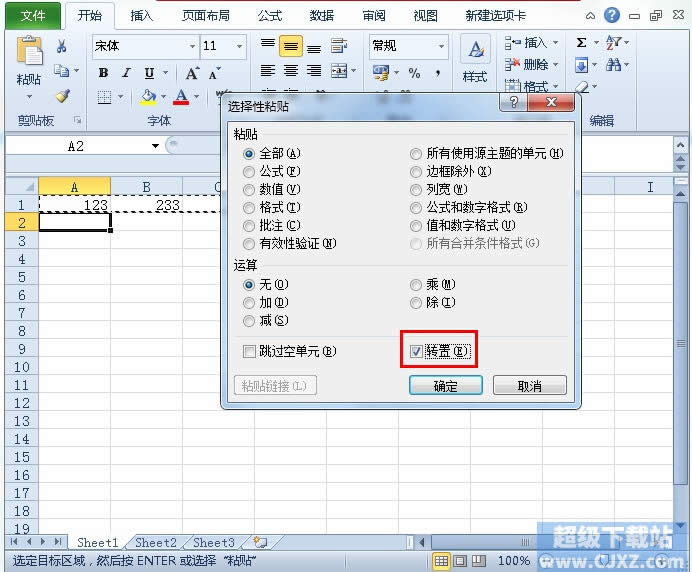
Task: Select 乘(M) operation
Action: pyautogui.click(x=432, y=284)
